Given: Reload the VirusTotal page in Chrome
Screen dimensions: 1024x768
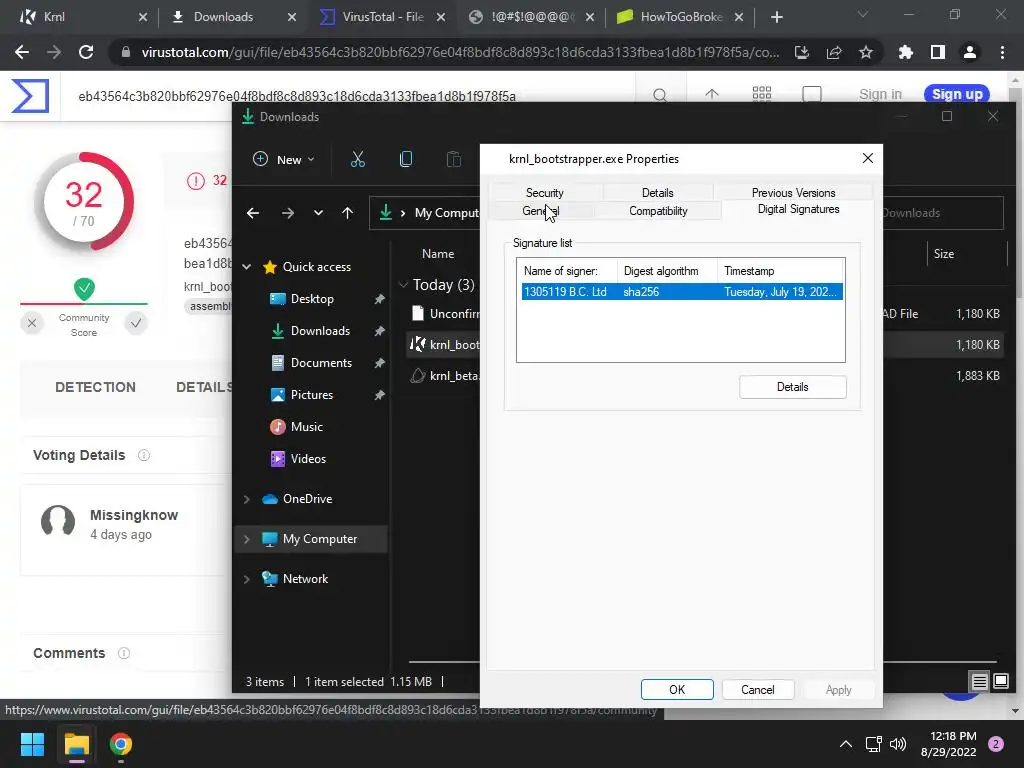Looking at the screenshot, I should [86, 52].
